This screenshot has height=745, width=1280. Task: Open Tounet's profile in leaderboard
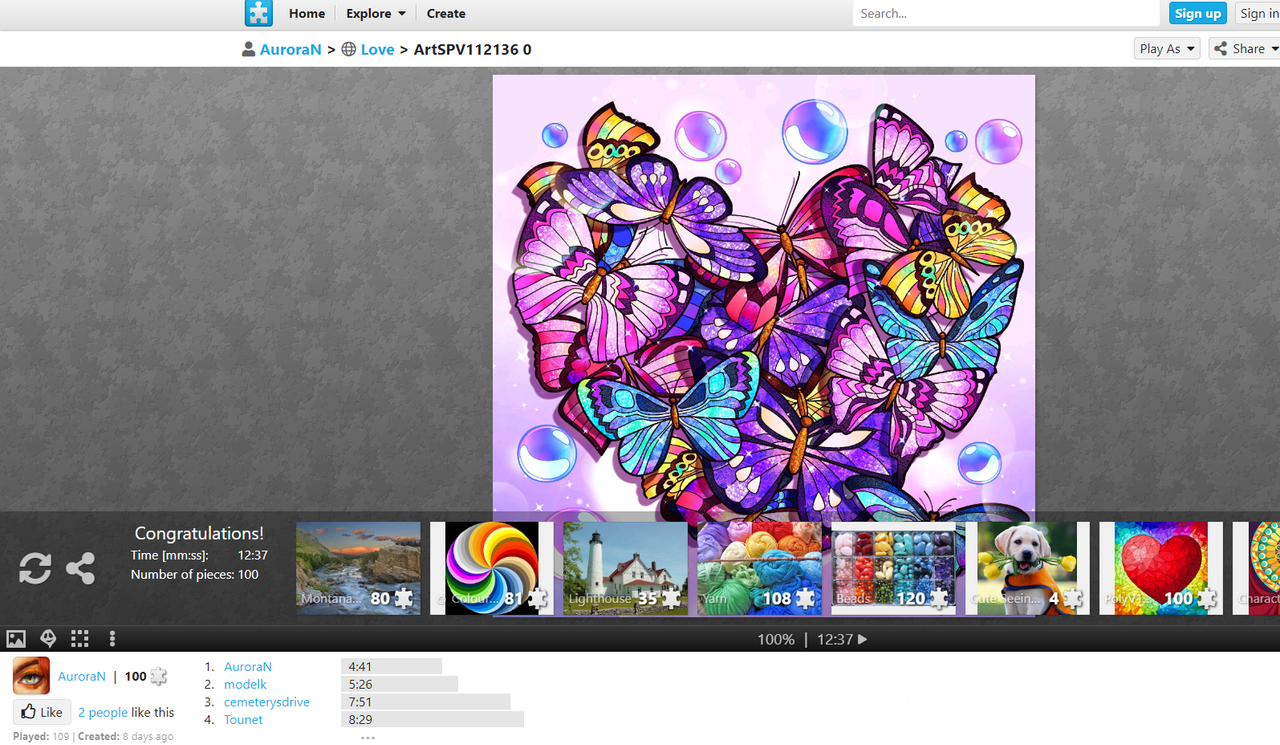244,720
